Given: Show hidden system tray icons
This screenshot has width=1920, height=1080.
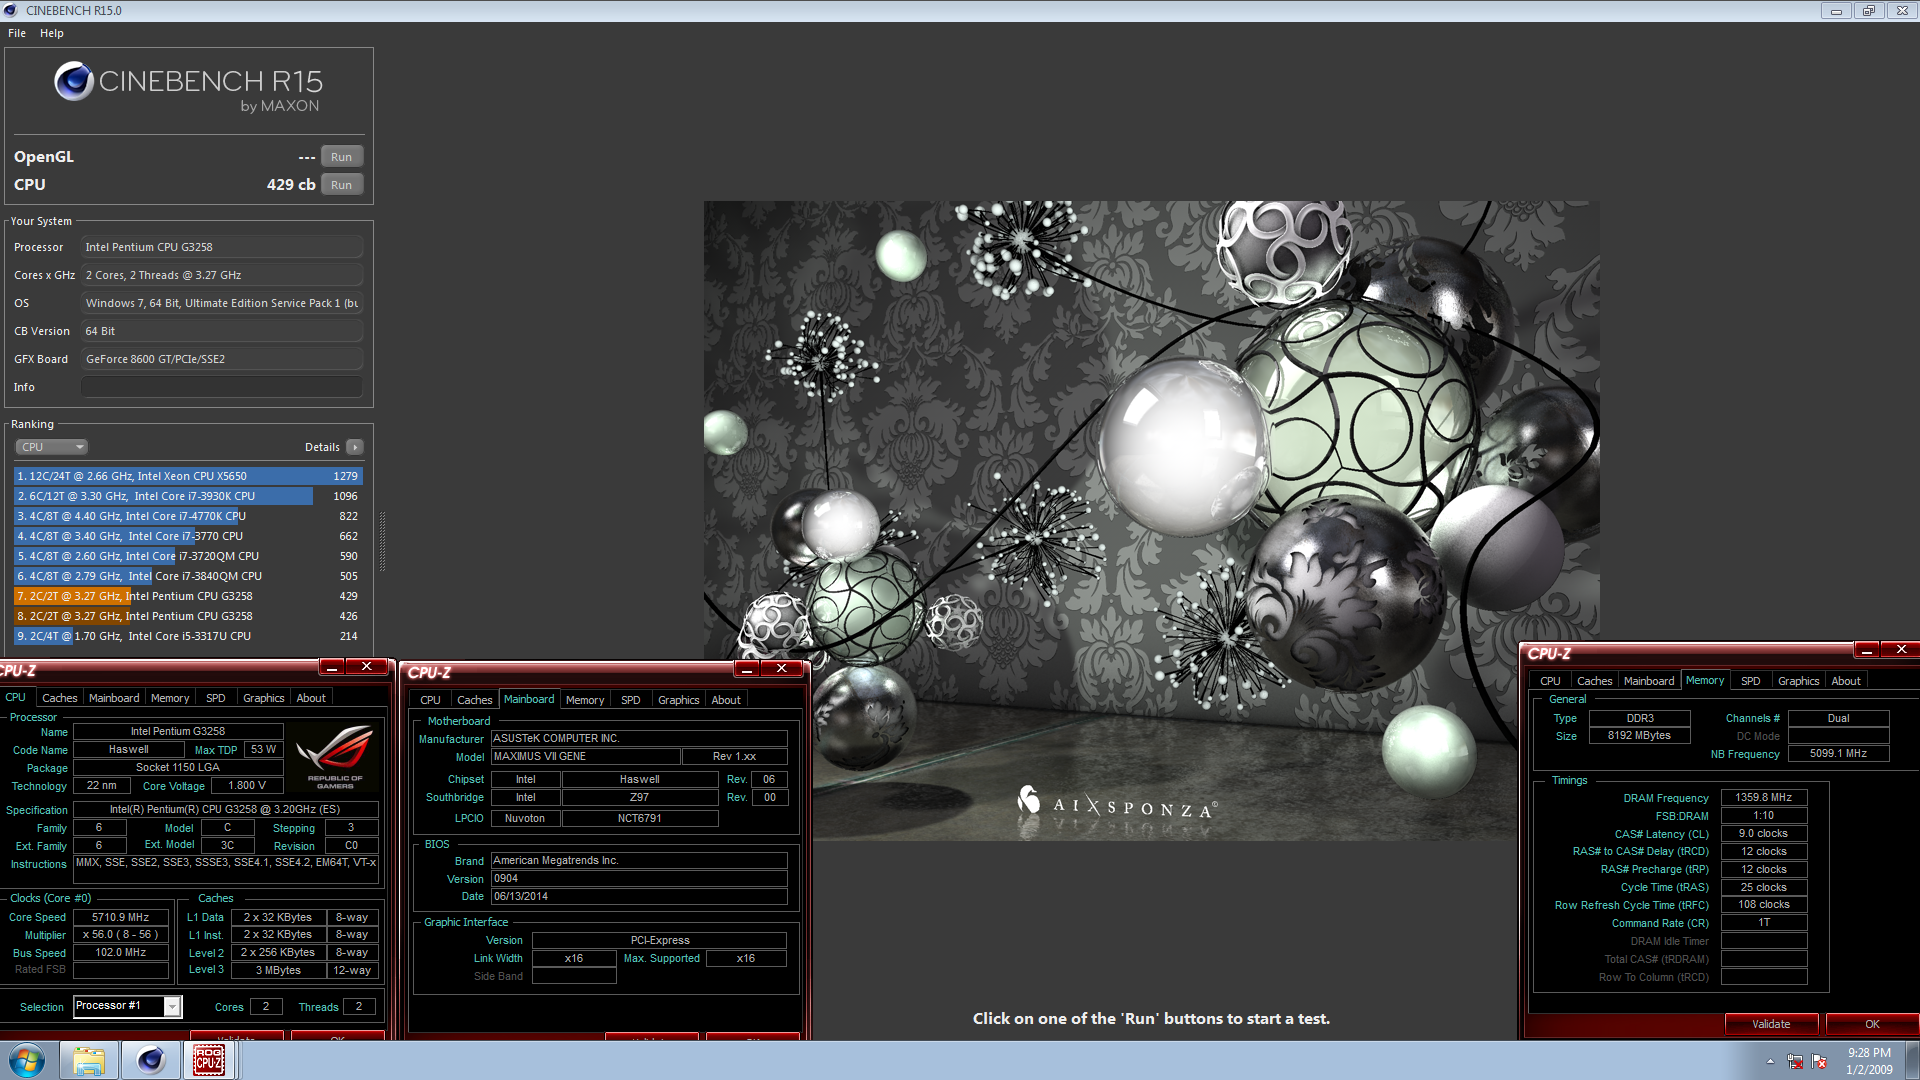Looking at the screenshot, I should click(1770, 1061).
